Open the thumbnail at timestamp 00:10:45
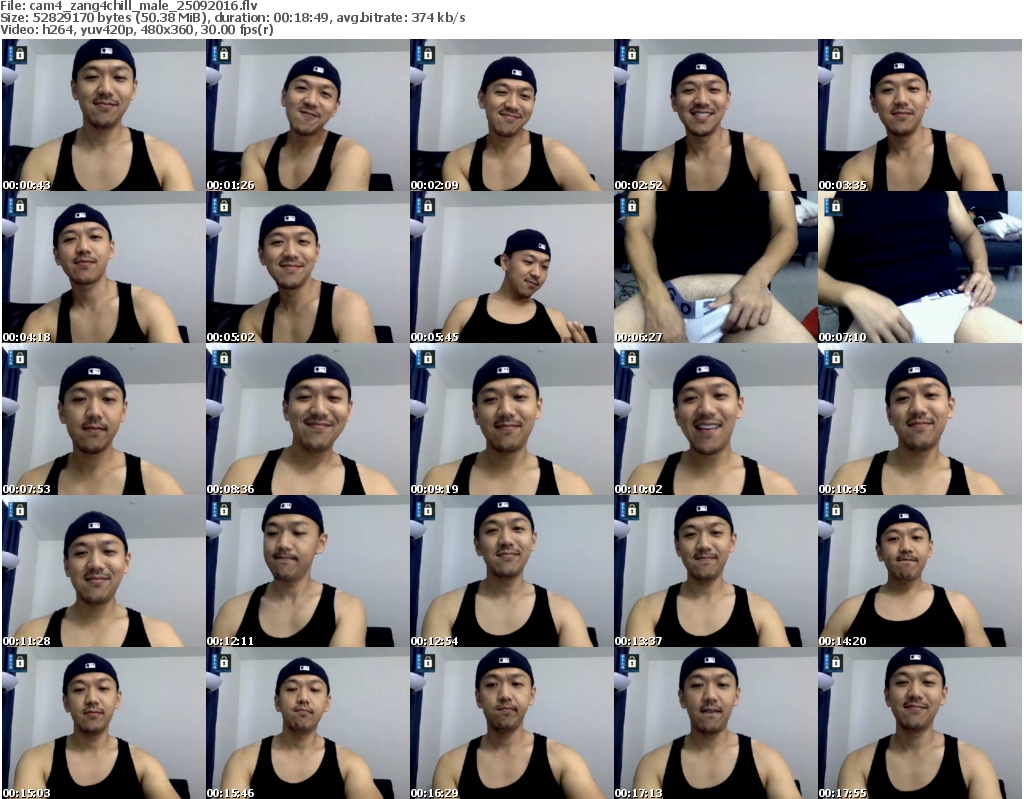 pyautogui.click(x=919, y=420)
